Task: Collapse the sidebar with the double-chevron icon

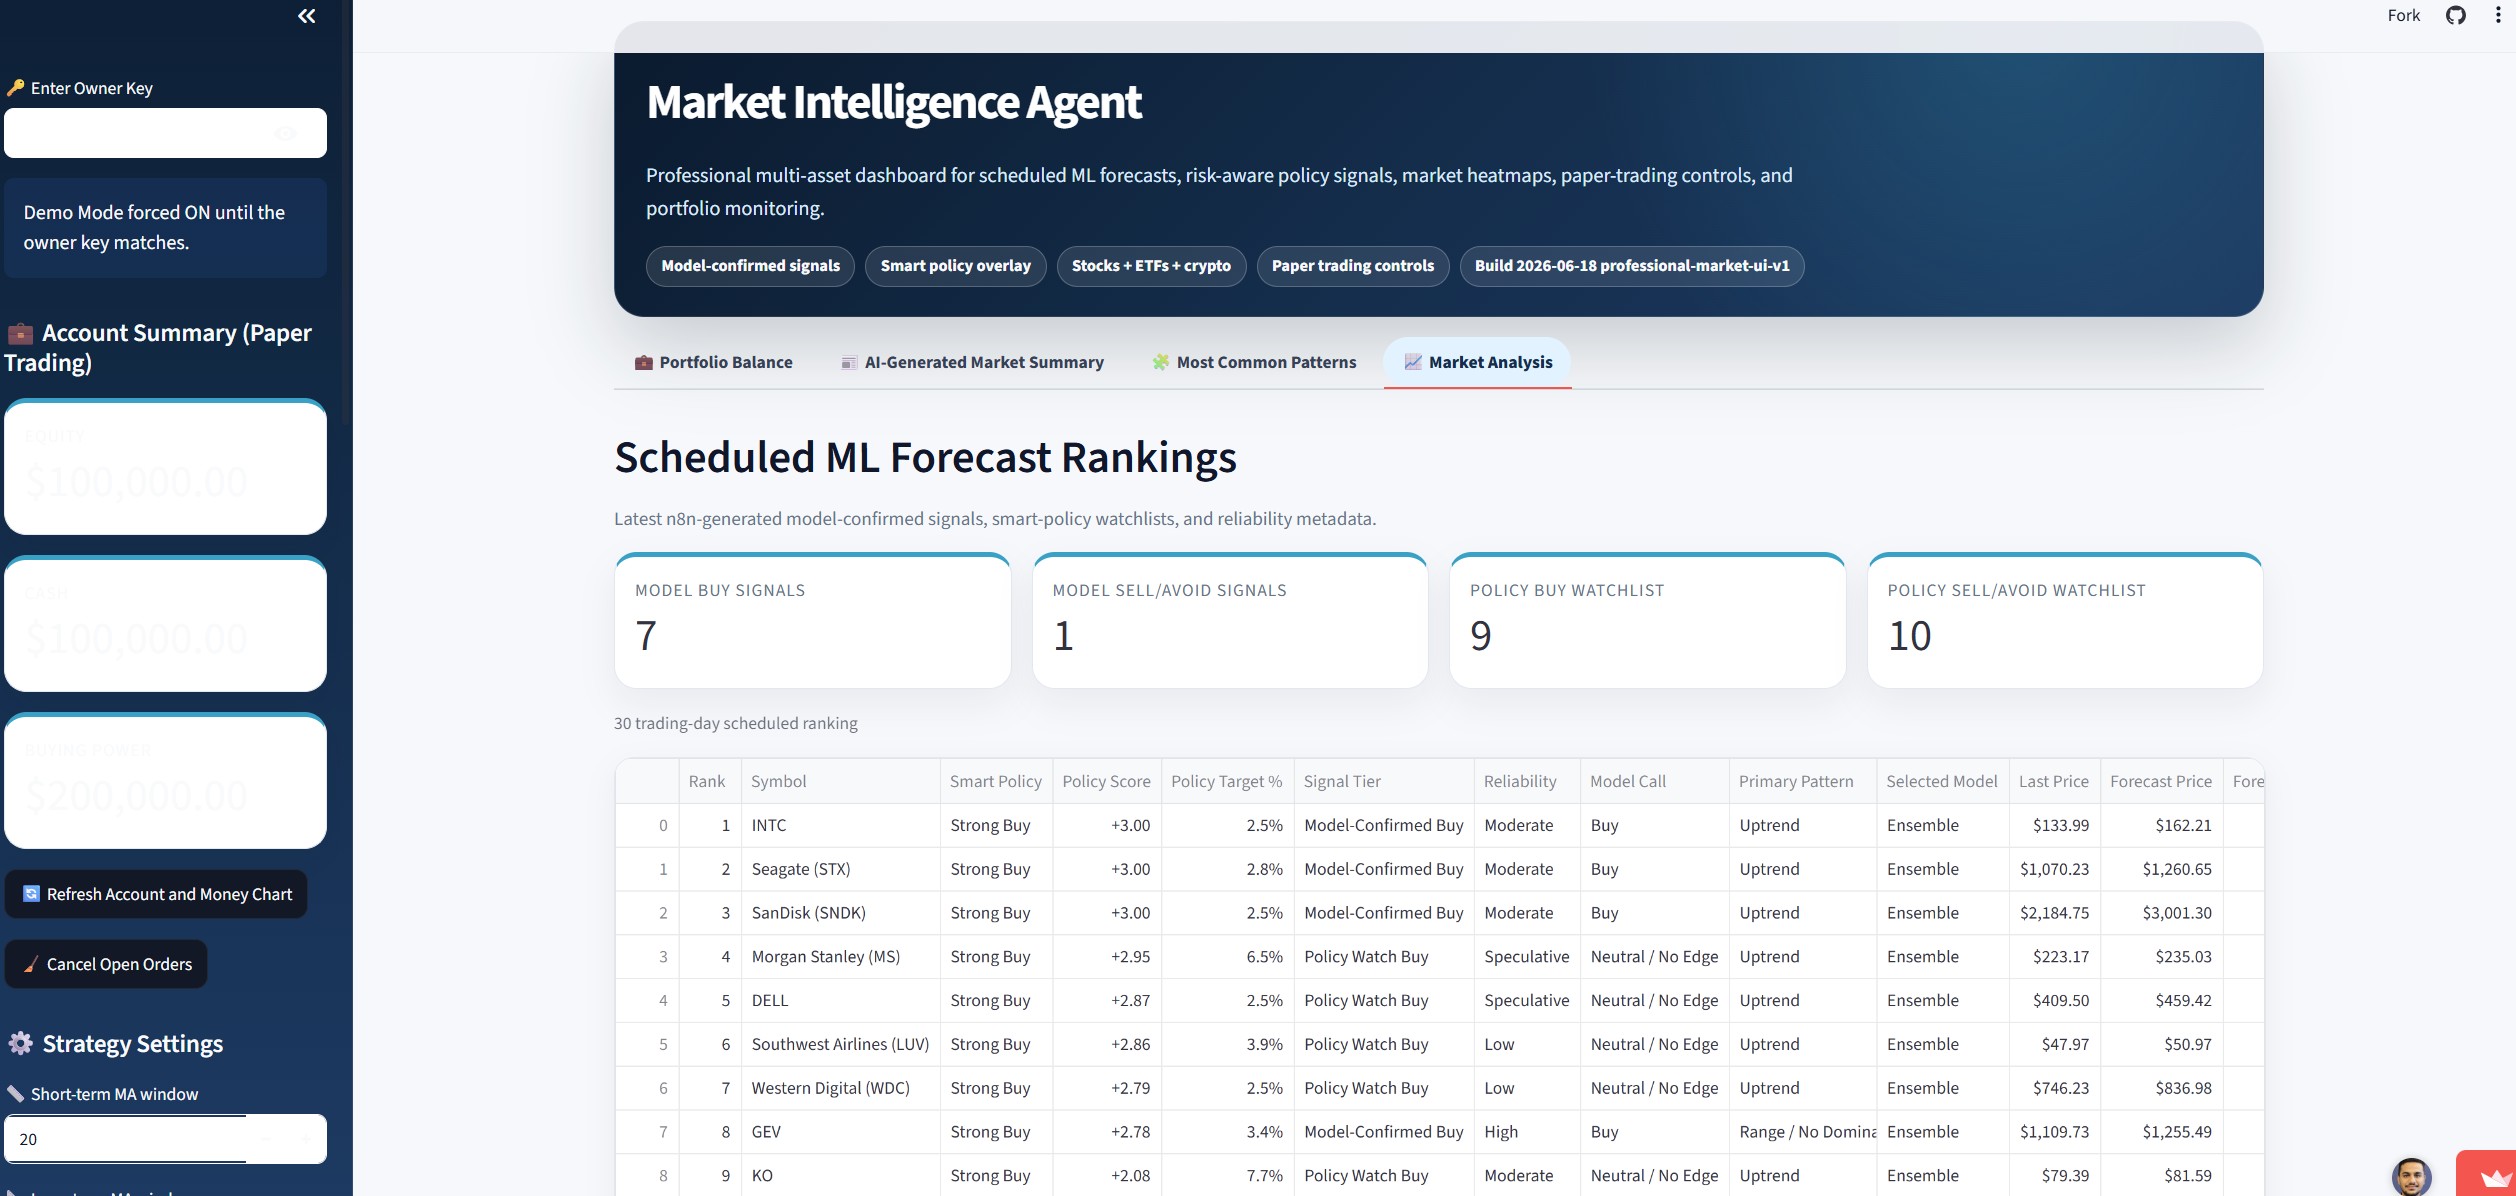Action: pyautogui.click(x=306, y=16)
